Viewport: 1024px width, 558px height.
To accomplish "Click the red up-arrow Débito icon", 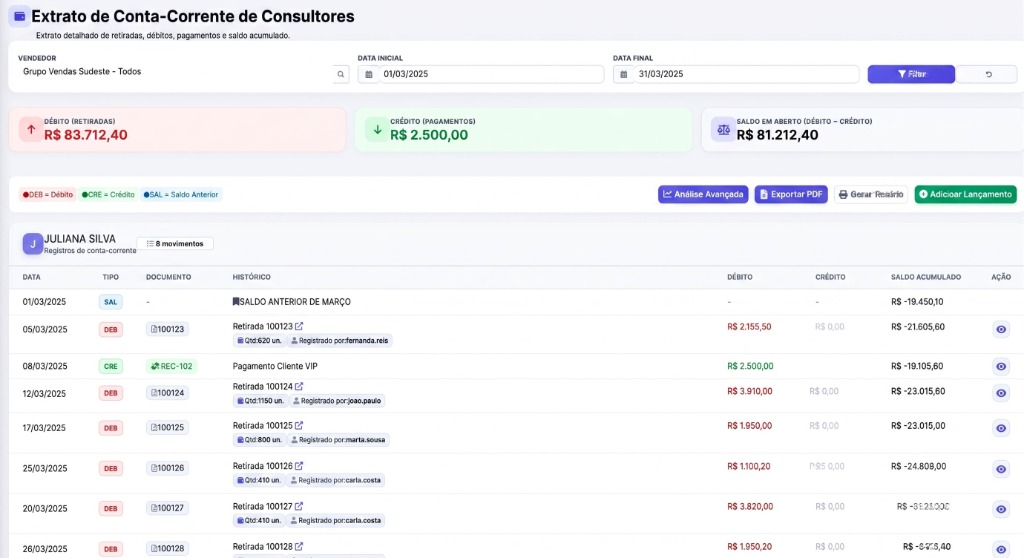I will [x=31, y=129].
